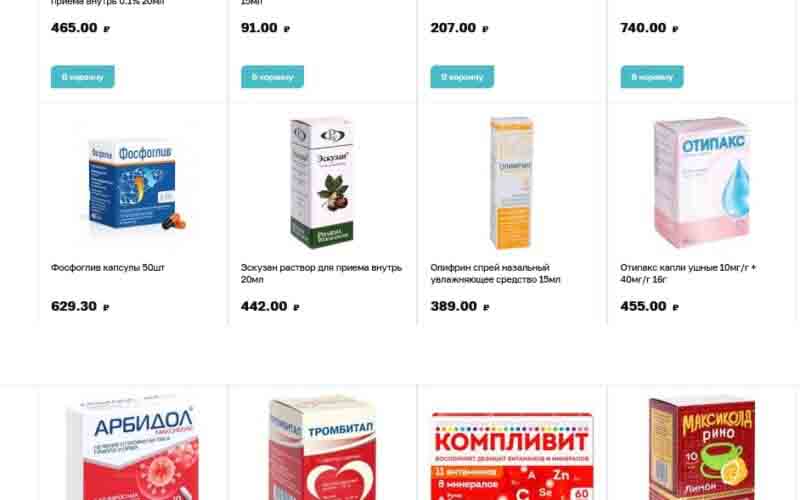The height and width of the screenshot is (500, 800).
Task: Open the Олифрин спрей назальный title link
Action: 495,273
